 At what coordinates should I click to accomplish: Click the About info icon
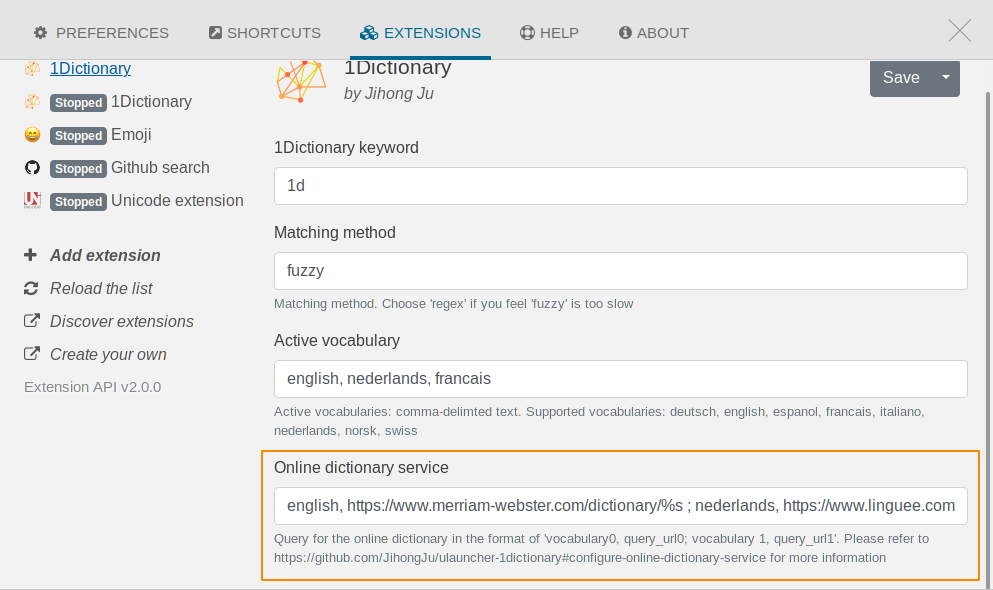625,32
